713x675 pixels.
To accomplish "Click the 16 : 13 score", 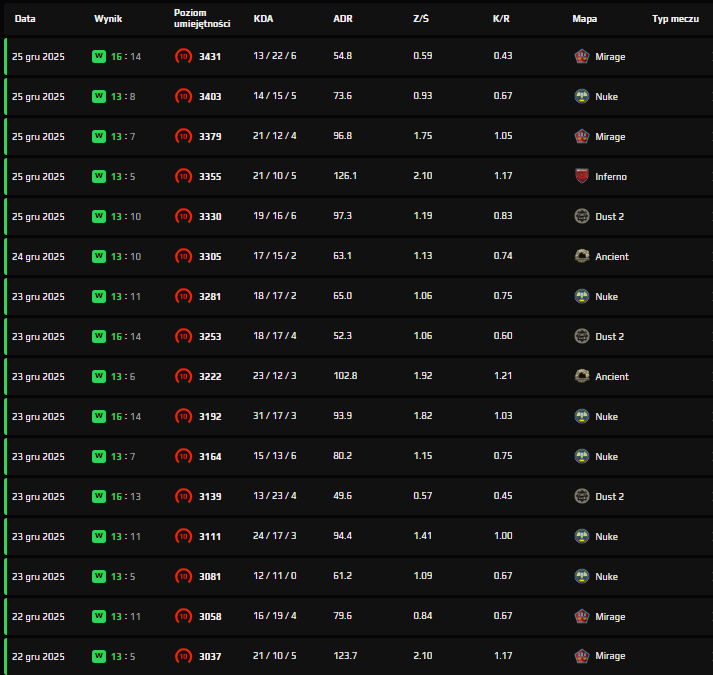I will tap(126, 497).
